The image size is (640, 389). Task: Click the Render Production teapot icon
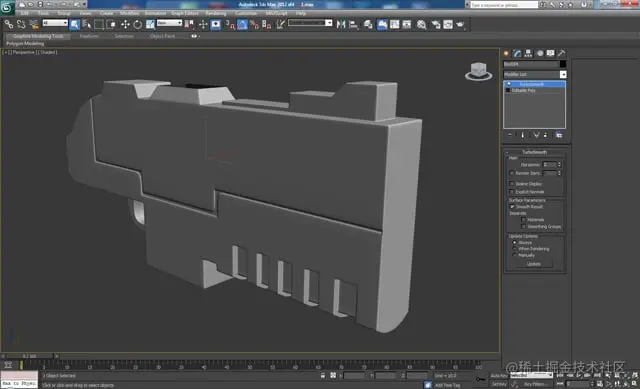coord(460,24)
